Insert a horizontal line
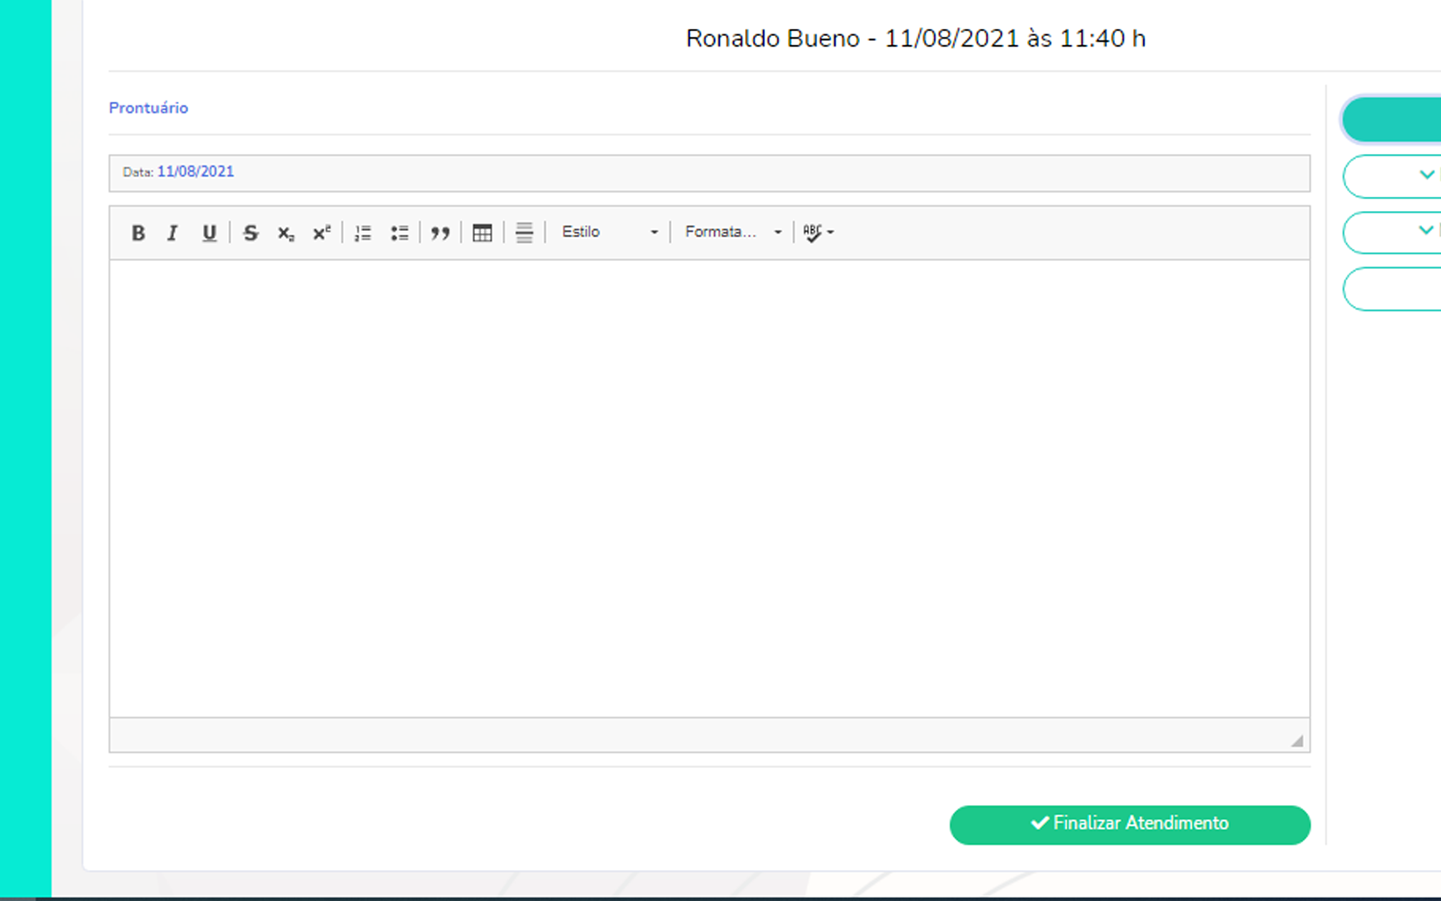 pyautogui.click(x=524, y=233)
